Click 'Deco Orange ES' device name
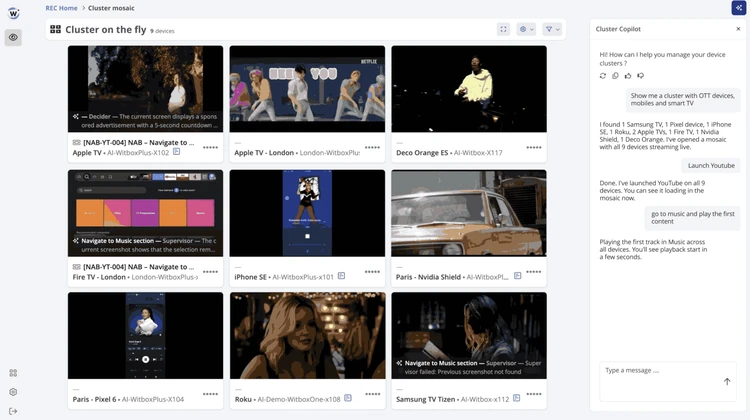The image size is (750, 420). coord(422,153)
